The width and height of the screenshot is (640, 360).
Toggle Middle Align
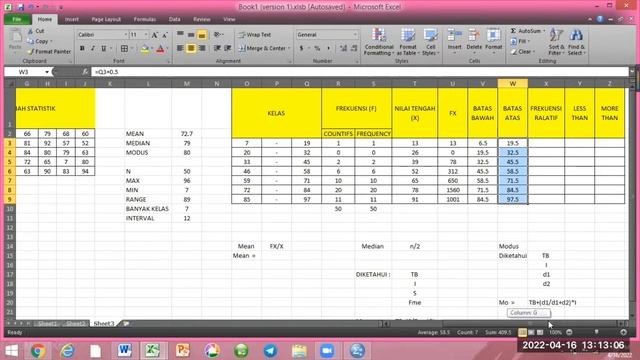(191, 36)
